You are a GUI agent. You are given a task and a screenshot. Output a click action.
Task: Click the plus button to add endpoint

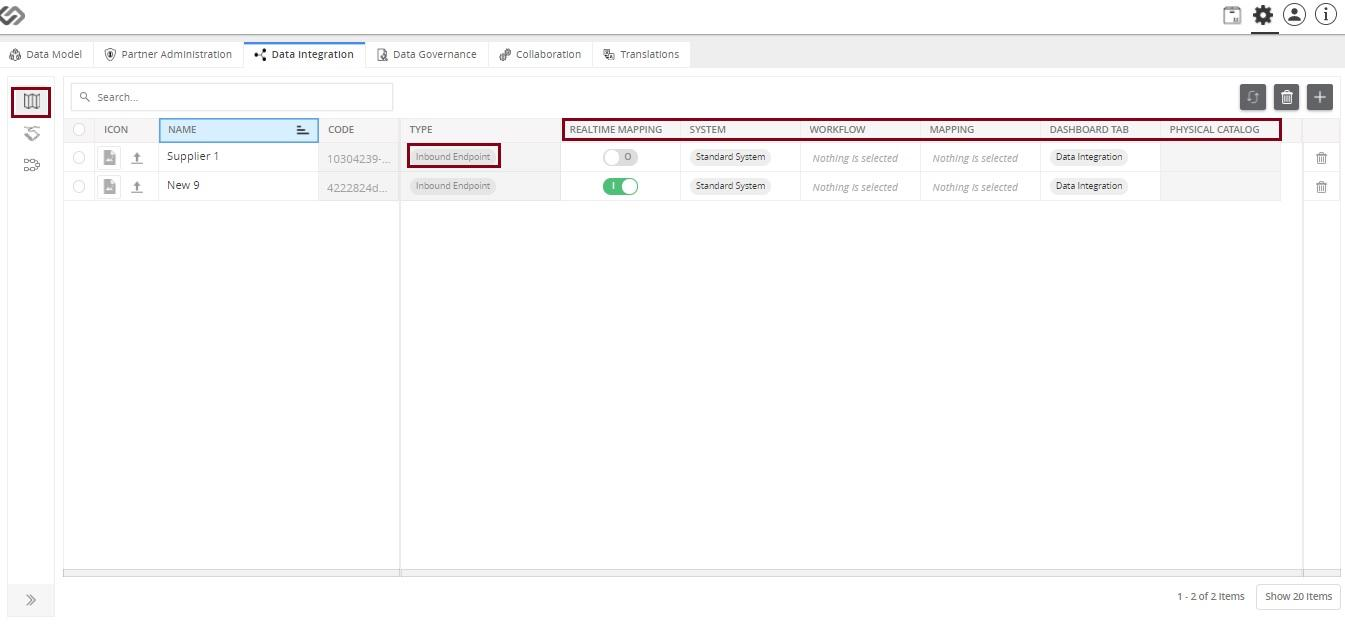[x=1320, y=97]
